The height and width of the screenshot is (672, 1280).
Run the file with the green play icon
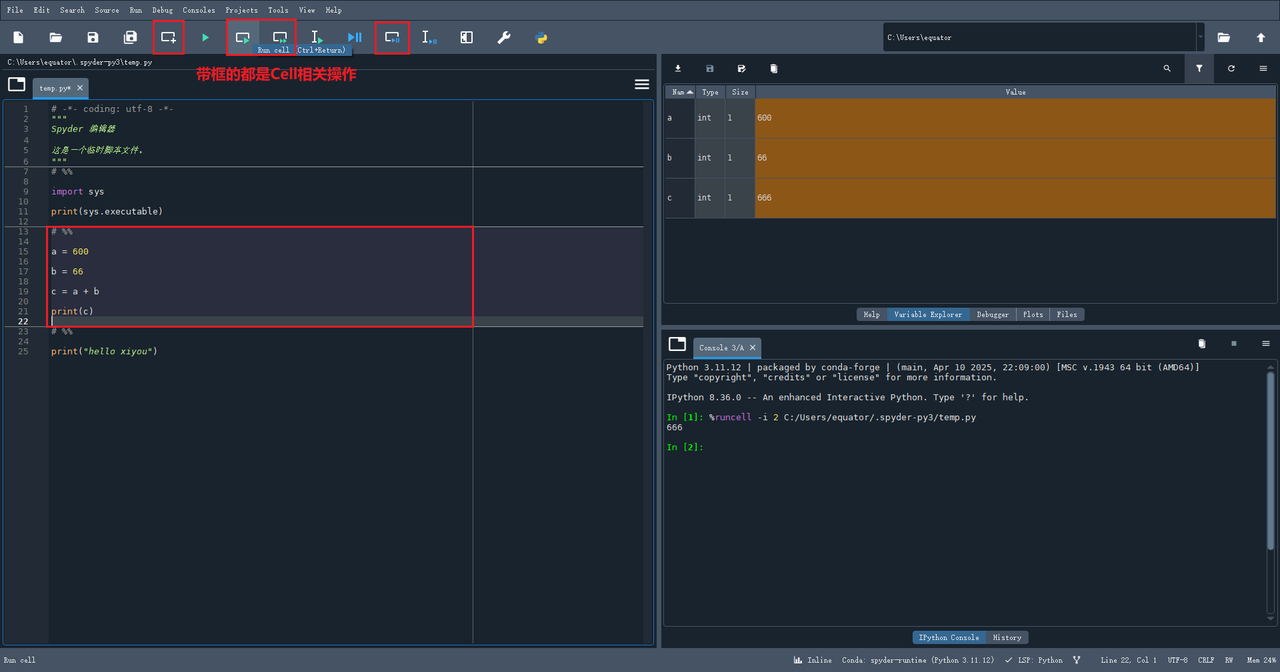point(205,37)
